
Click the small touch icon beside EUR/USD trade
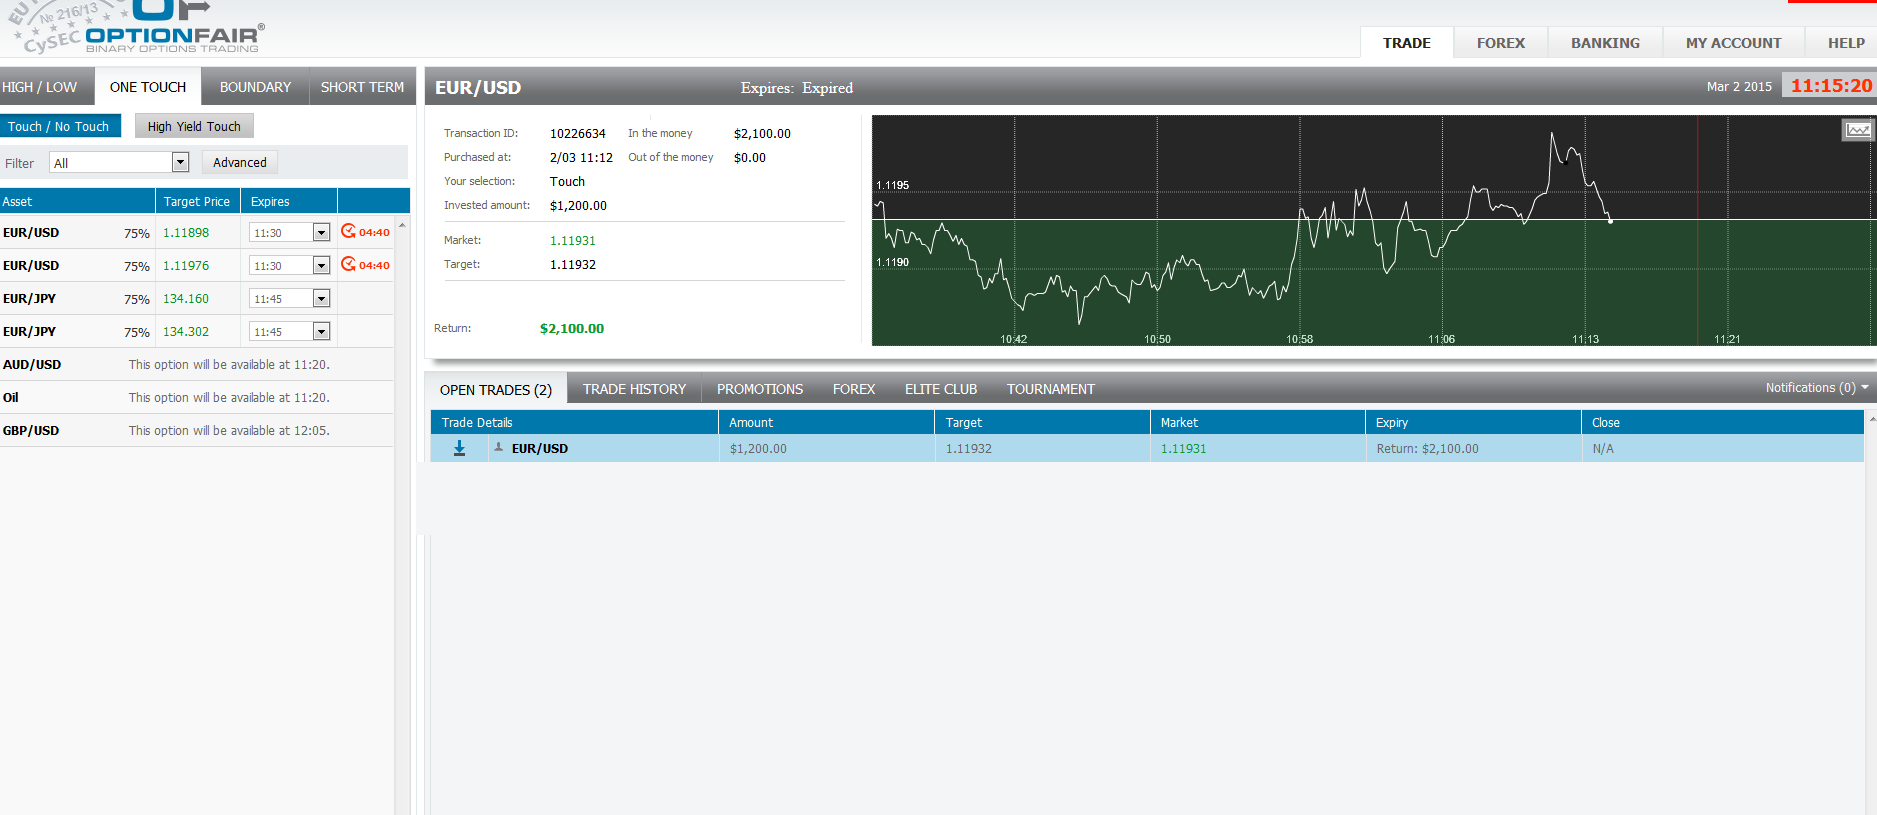(498, 447)
